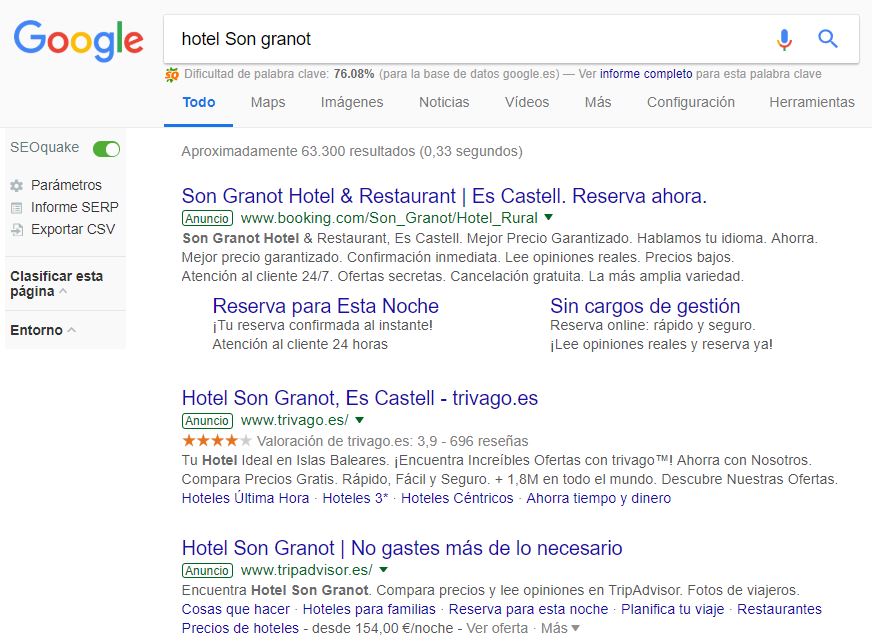Expand the Más arrow in tripadvisor ad
This screenshot has height=642, width=872.
(575, 628)
